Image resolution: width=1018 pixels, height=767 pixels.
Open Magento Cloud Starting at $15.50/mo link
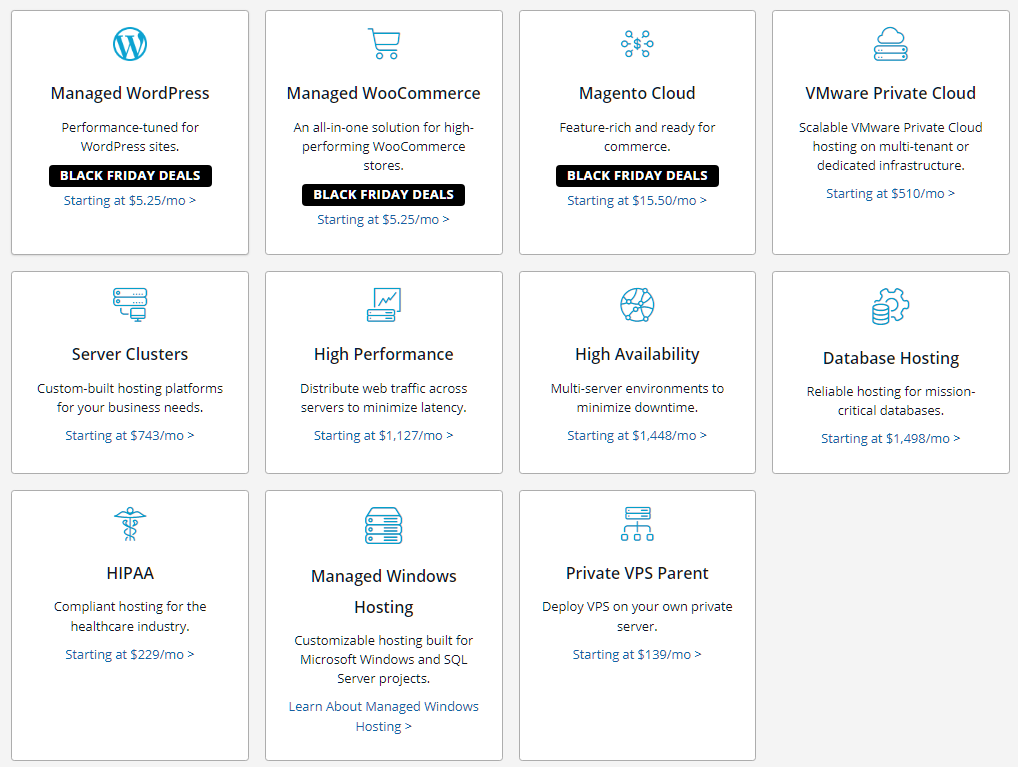click(x=637, y=201)
